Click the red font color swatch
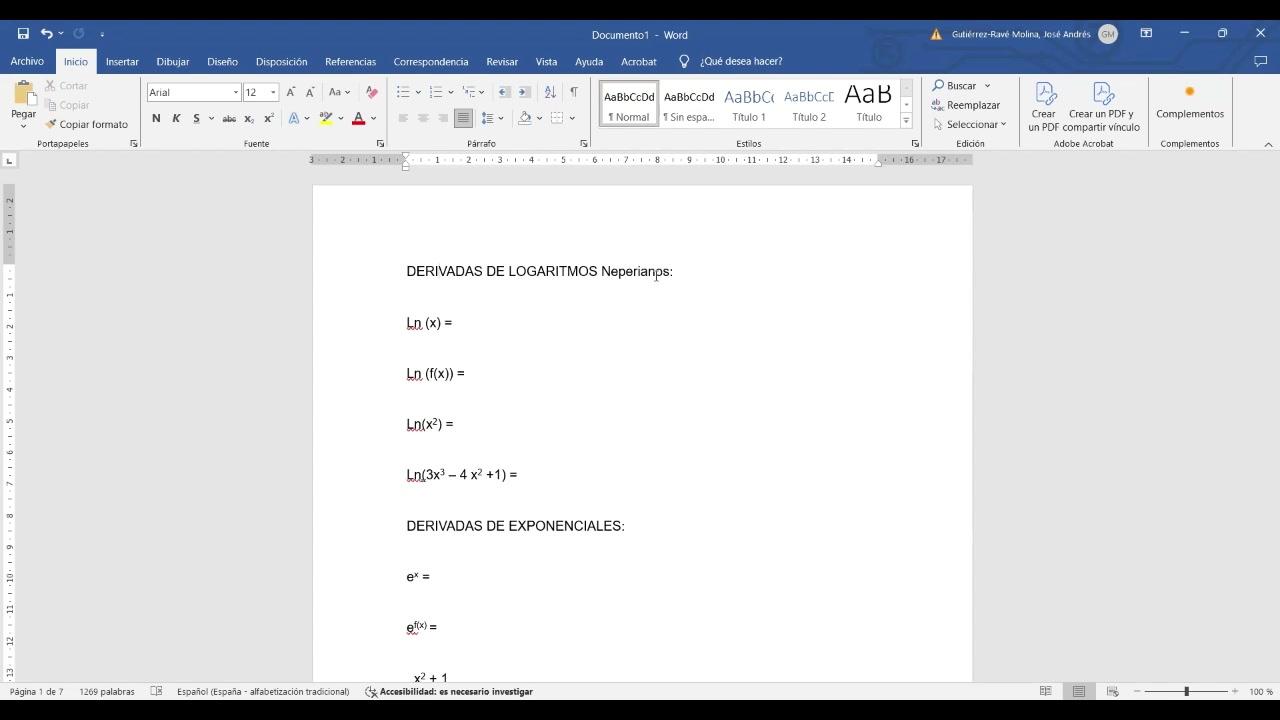This screenshot has height=720, width=1280. (358, 118)
